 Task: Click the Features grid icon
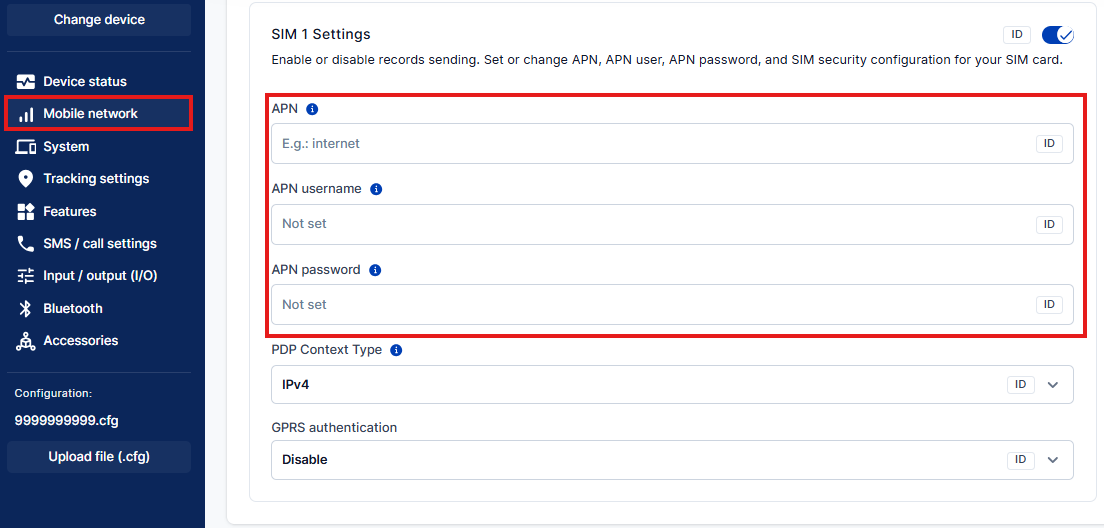tap(26, 212)
